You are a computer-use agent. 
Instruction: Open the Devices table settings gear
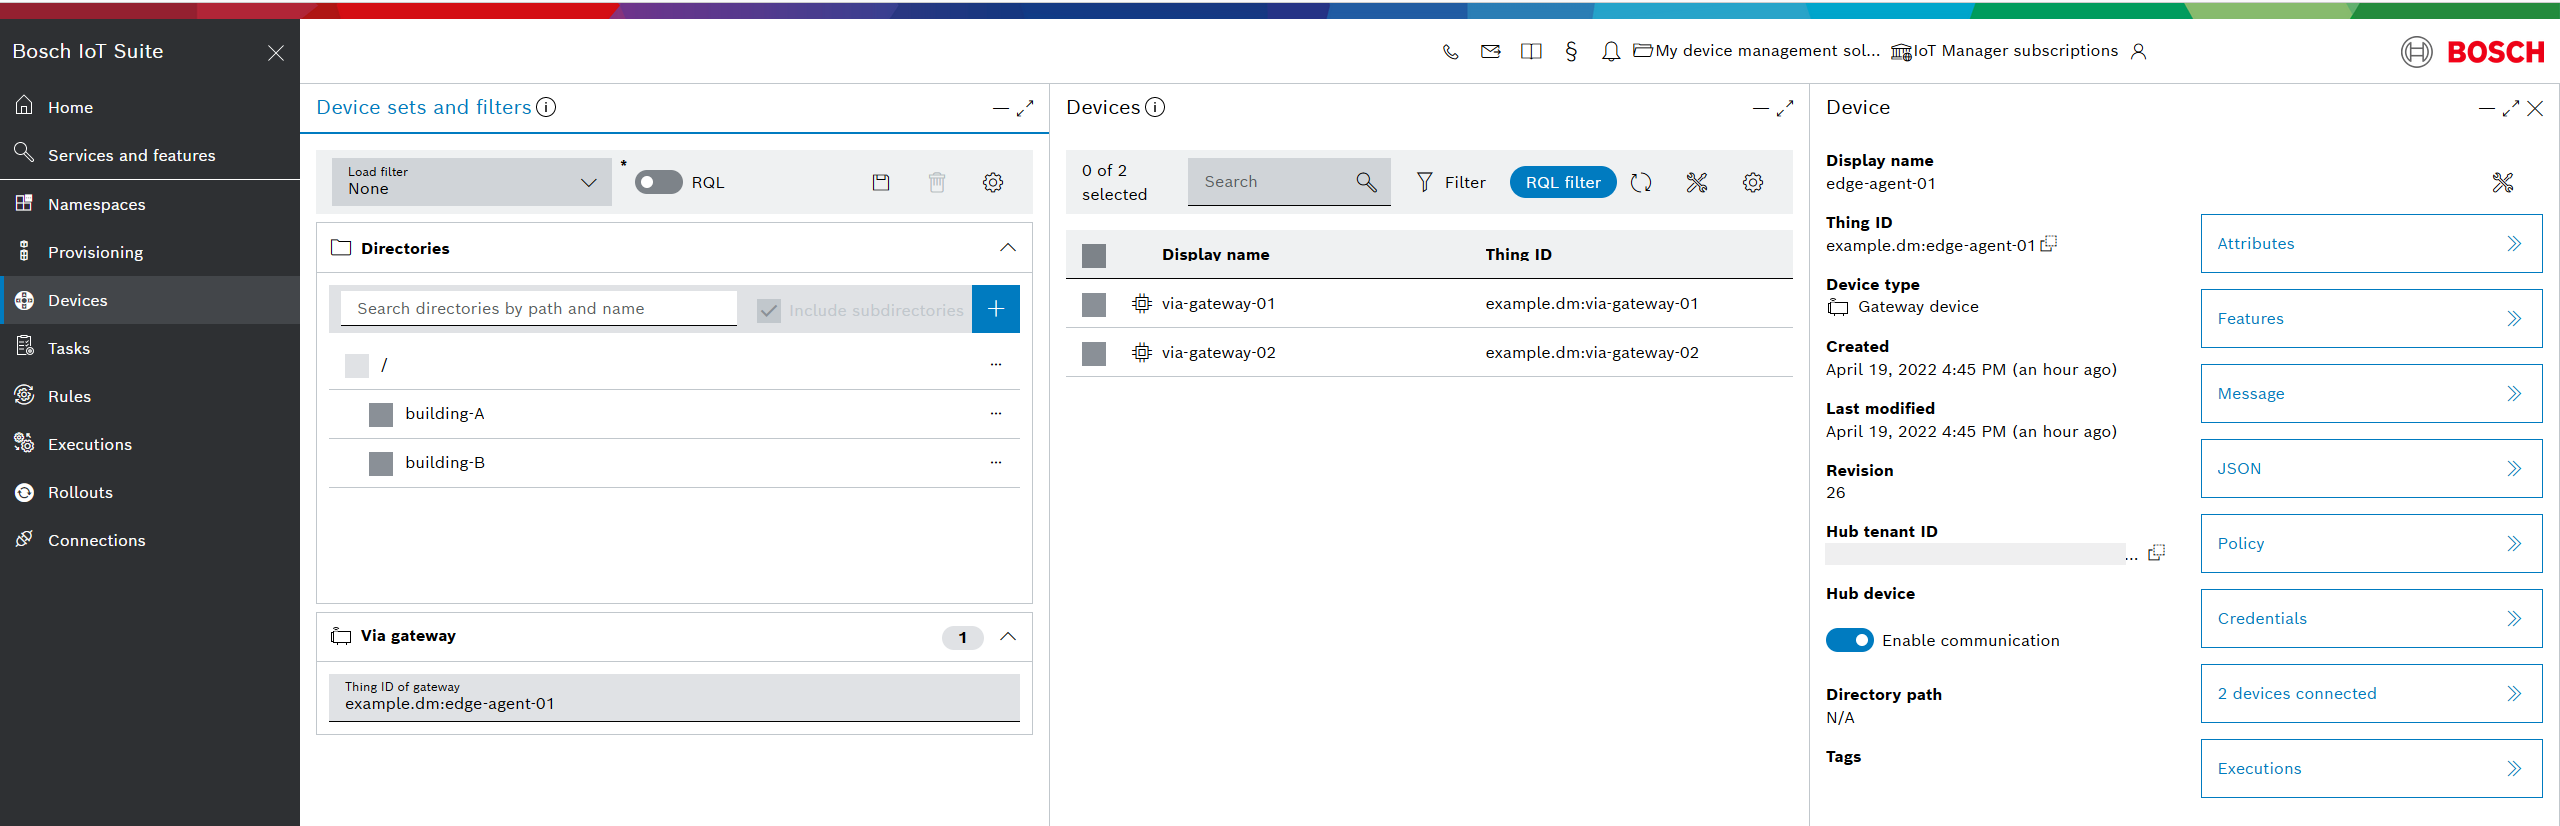[1753, 182]
